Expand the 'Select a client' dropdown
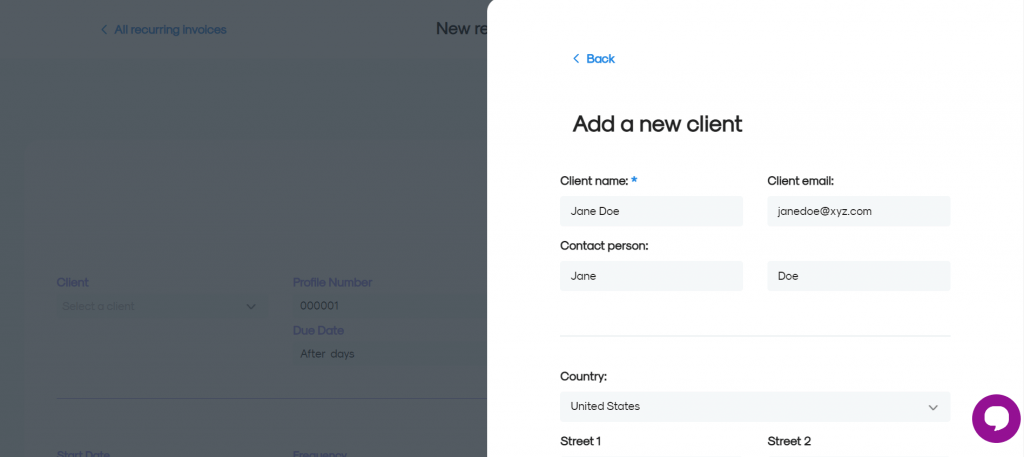Image resolution: width=1024 pixels, height=457 pixels. [161, 306]
